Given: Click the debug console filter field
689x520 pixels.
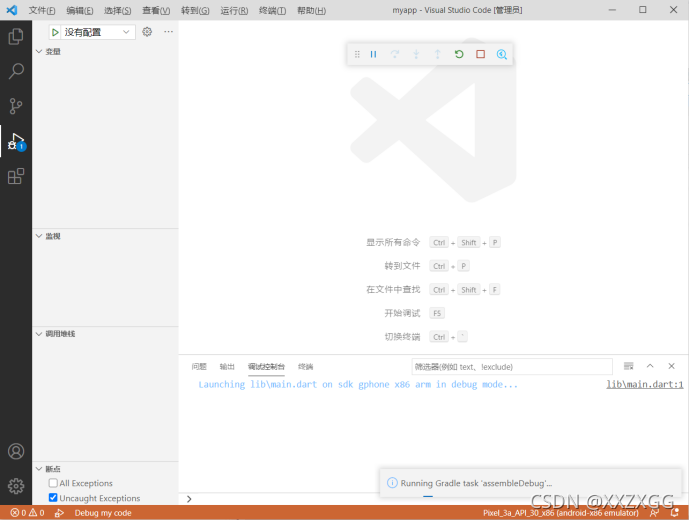Looking at the screenshot, I should pos(512,367).
